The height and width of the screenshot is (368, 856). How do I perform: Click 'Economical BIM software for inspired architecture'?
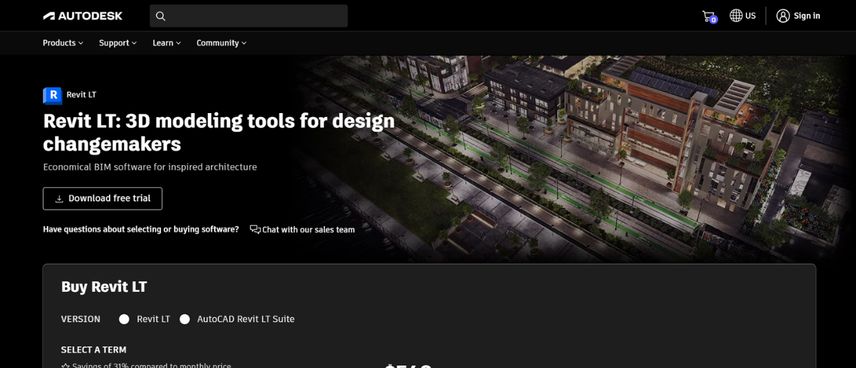[150, 167]
